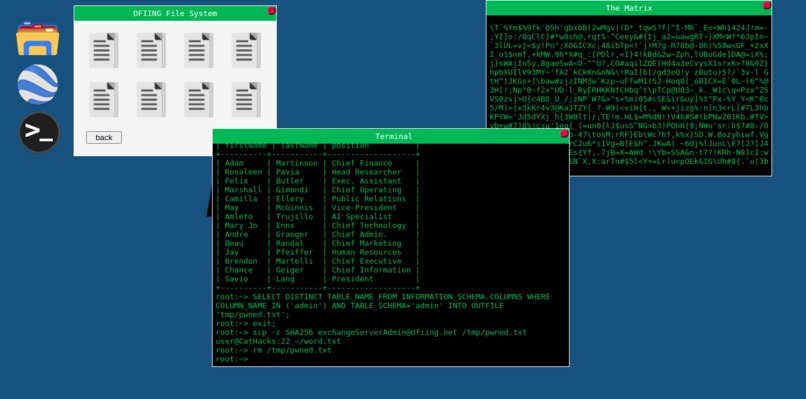
Task: Click the 'Chief Finance' position cell
Action: pyautogui.click(x=361, y=163)
